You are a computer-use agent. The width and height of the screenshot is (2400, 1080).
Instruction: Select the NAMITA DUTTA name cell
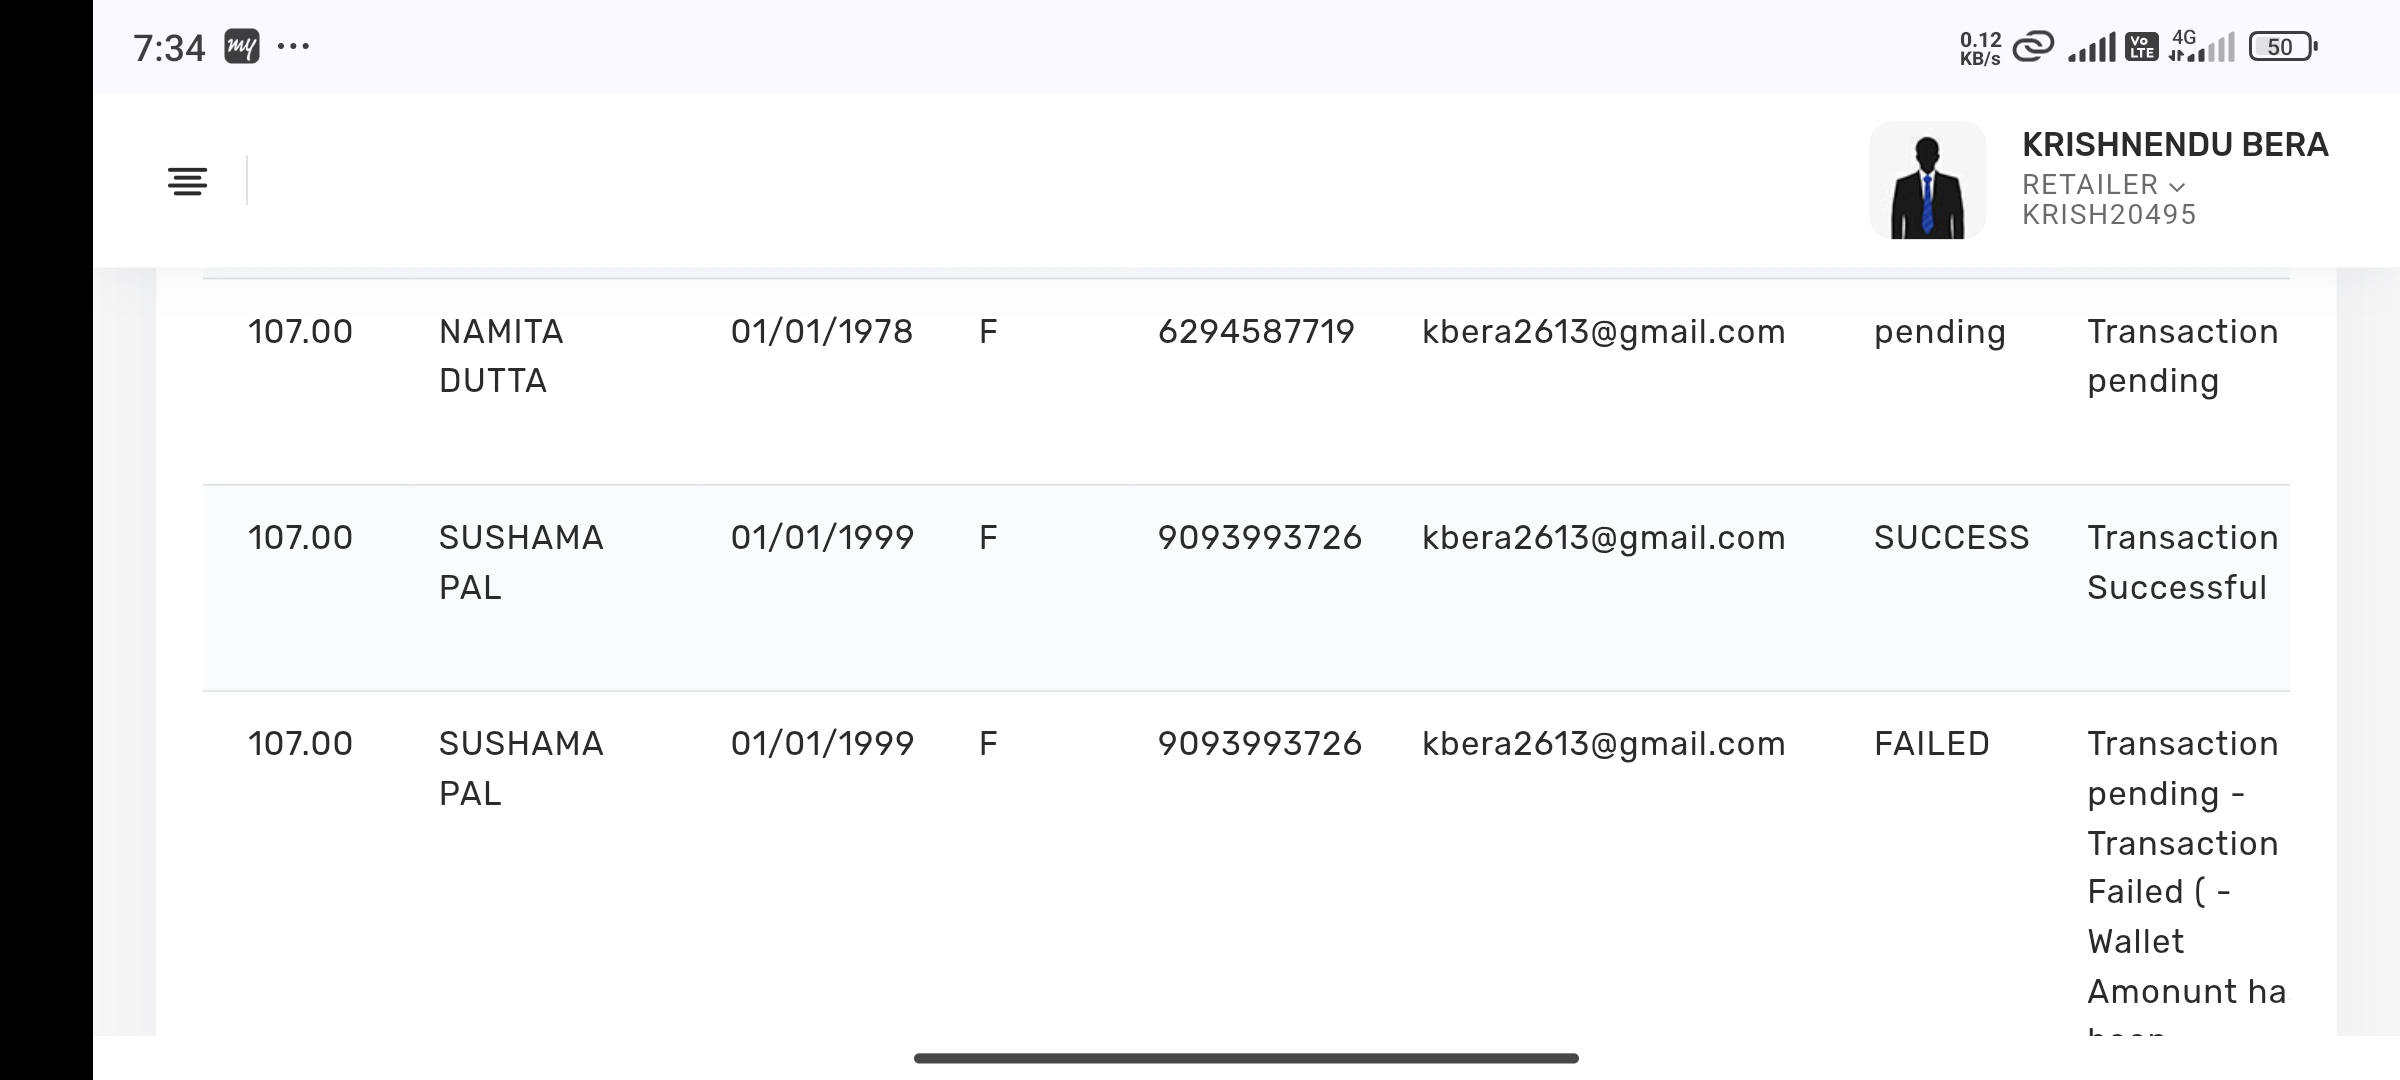[x=501, y=356]
